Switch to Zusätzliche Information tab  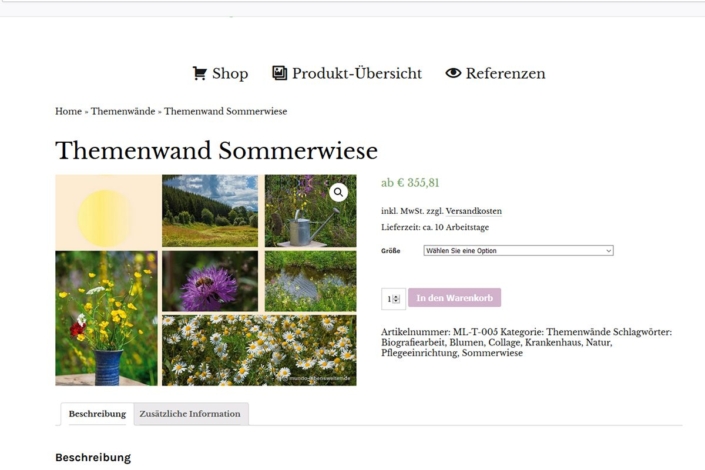pyautogui.click(x=190, y=414)
